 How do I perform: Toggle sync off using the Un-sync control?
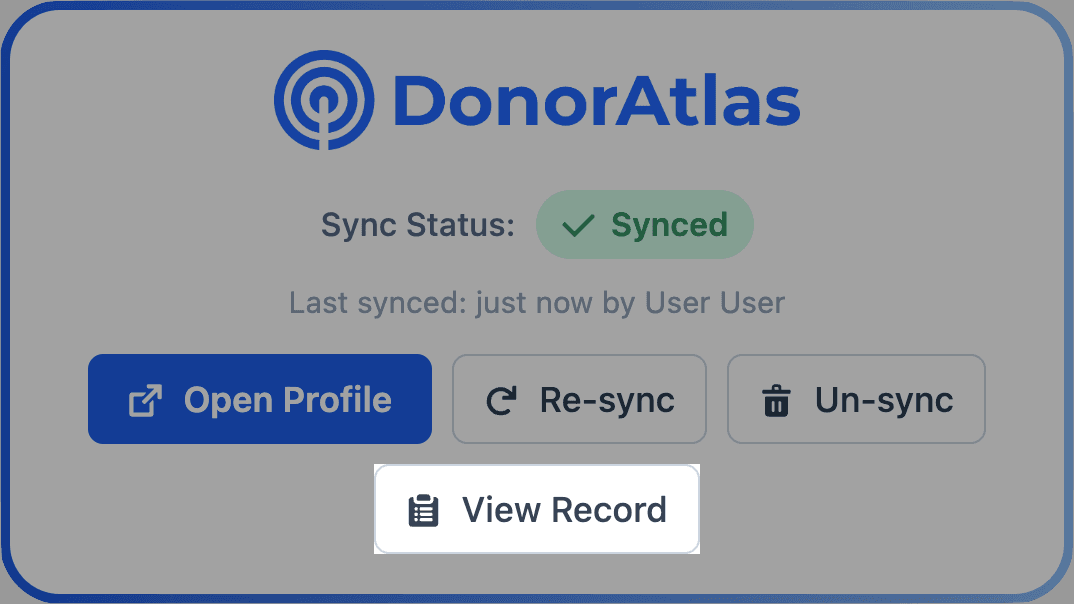coord(856,399)
